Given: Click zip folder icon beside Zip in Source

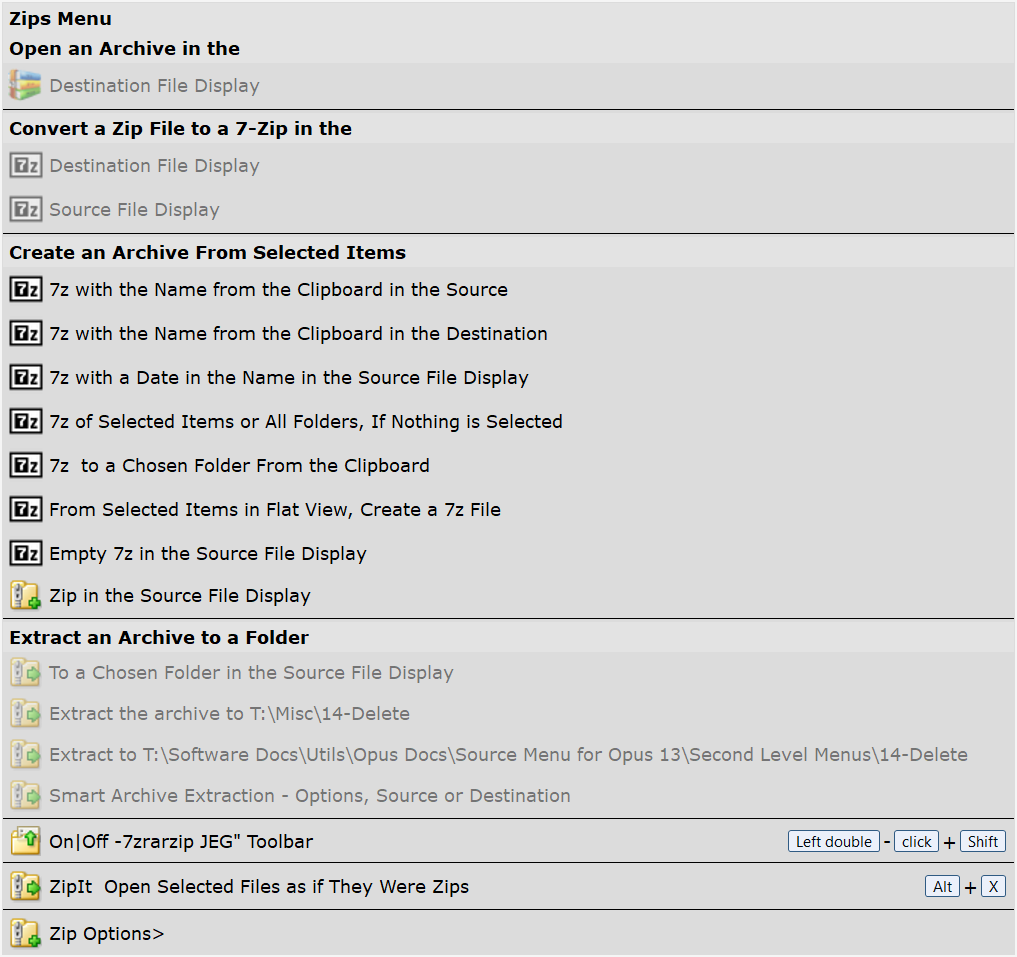Looking at the screenshot, I should pyautogui.click(x=25, y=596).
